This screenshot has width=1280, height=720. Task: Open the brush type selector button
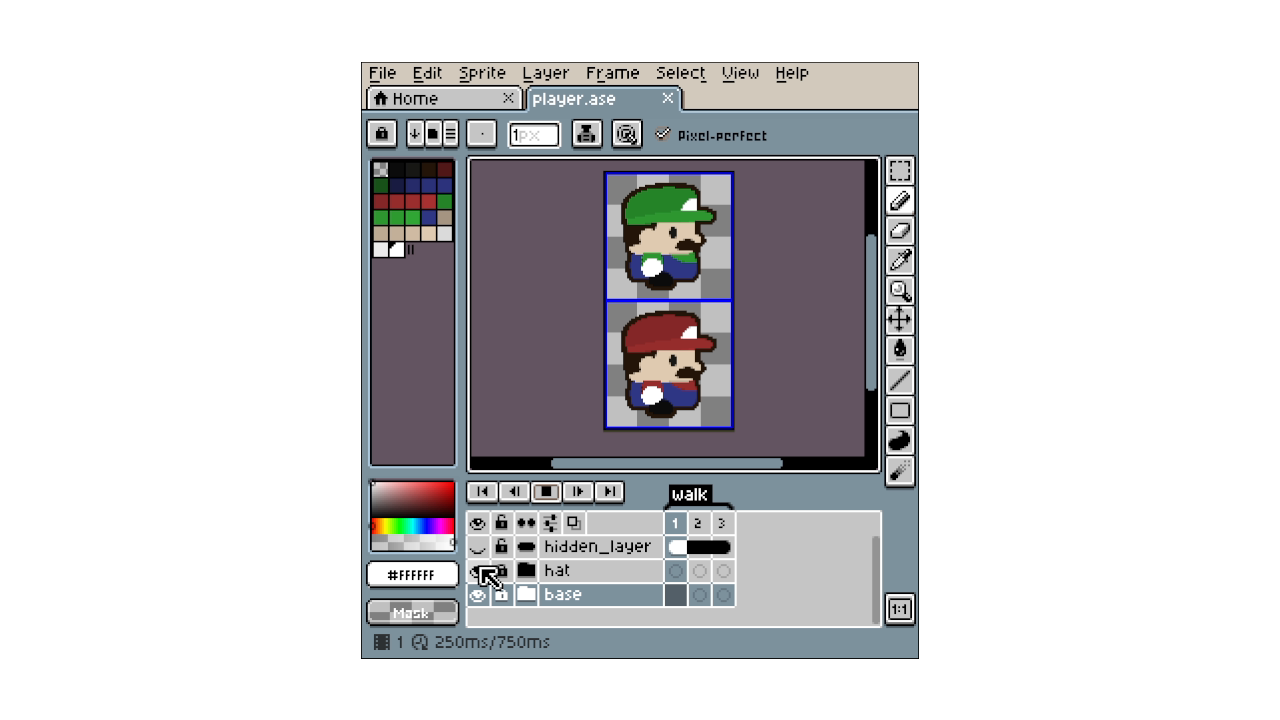tap(482, 134)
